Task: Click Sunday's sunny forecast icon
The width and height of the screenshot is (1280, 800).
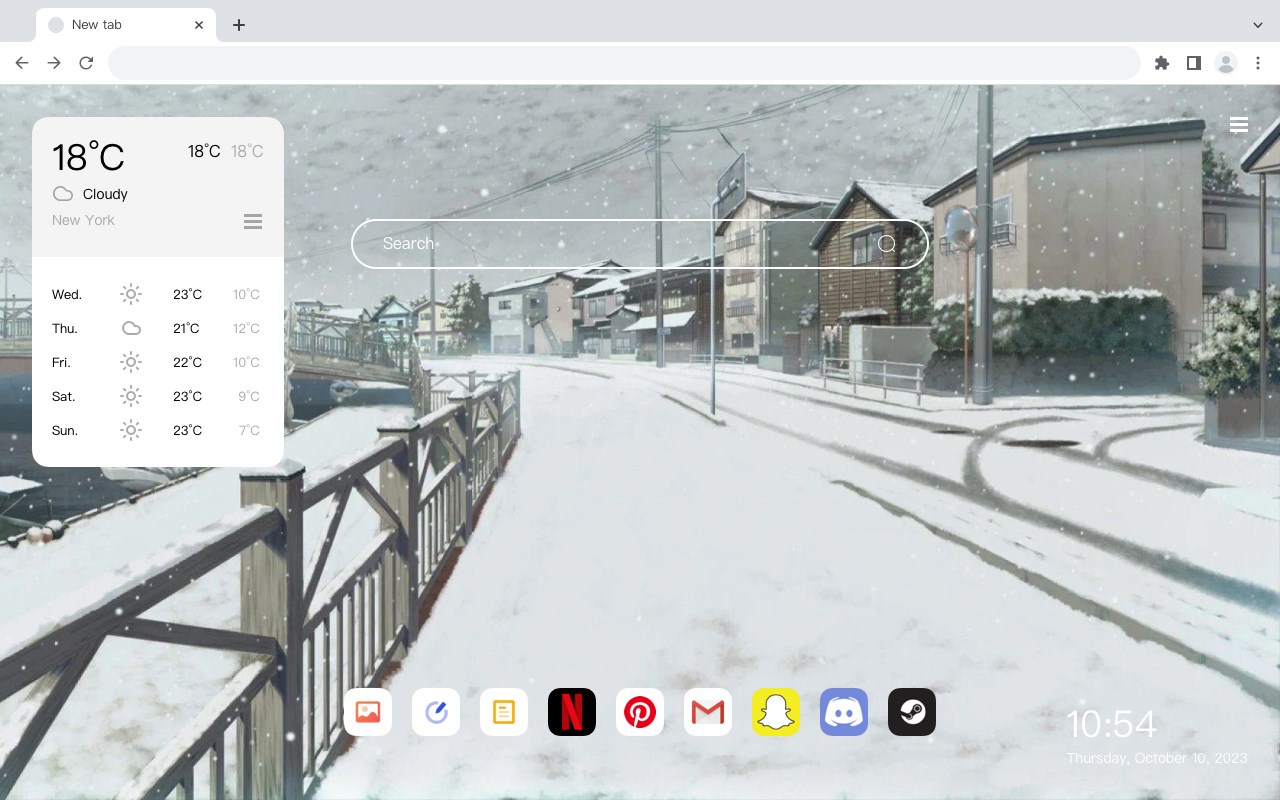Action: (131, 430)
